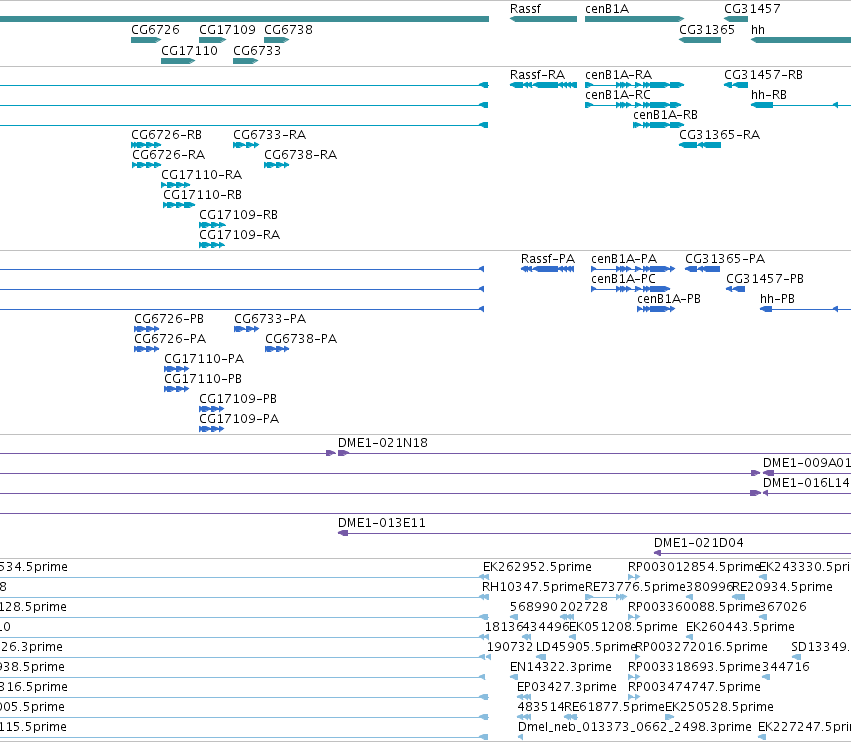Select the RP003474747.5prime EST label
Screen dimensions: 851x742
coord(694,687)
